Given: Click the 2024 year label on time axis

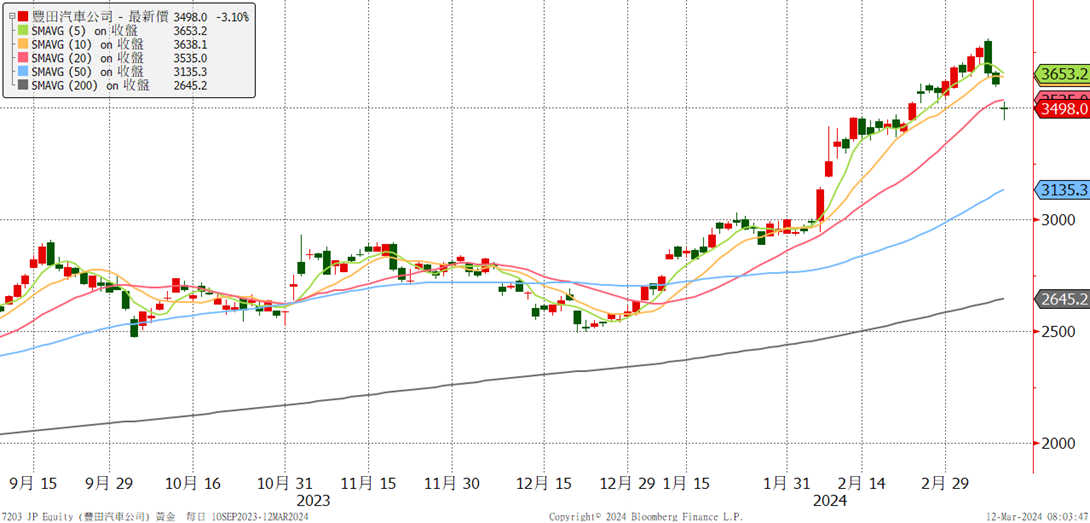Looking at the screenshot, I should tap(830, 500).
